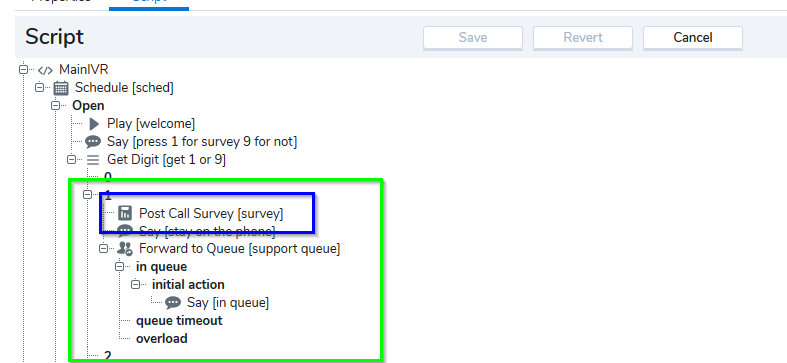
Task: Click the Revert button
Action: point(583,38)
